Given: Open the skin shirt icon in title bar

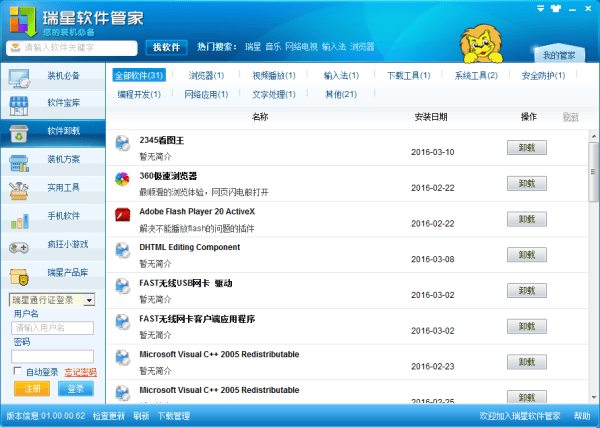Looking at the screenshot, I should click(x=556, y=8).
